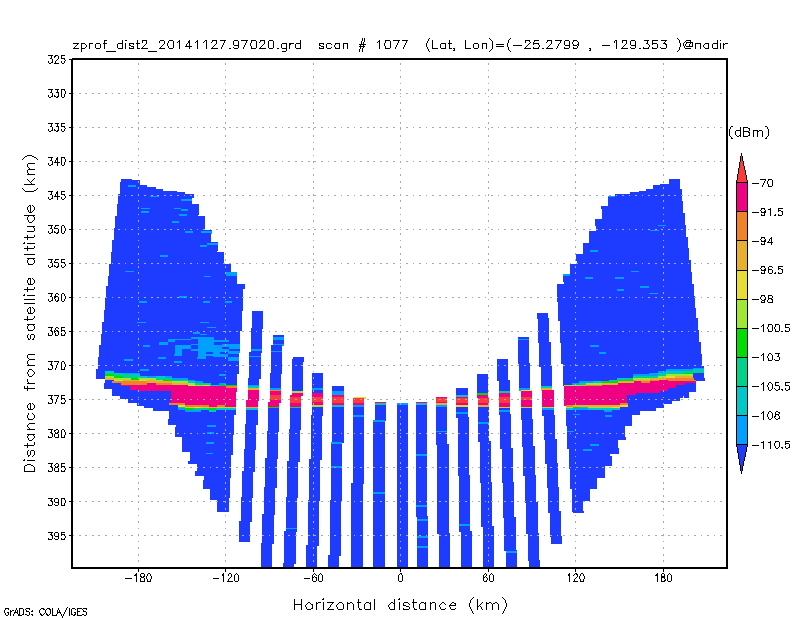Click the GrADS: COLA/IGES footer text

pyautogui.click(x=45, y=612)
